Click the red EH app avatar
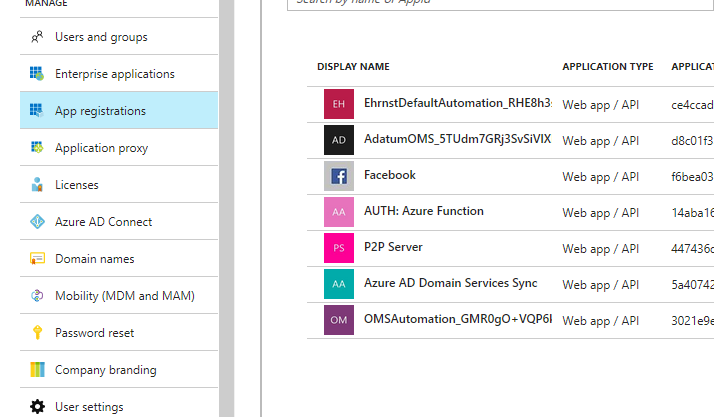Viewport: 714px width, 417px height. 339,104
